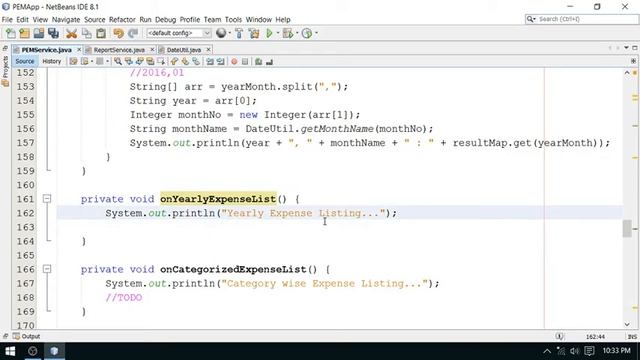The image size is (640, 360).
Task: Click the Find Selection magnifier icon
Action: pos(118,62)
